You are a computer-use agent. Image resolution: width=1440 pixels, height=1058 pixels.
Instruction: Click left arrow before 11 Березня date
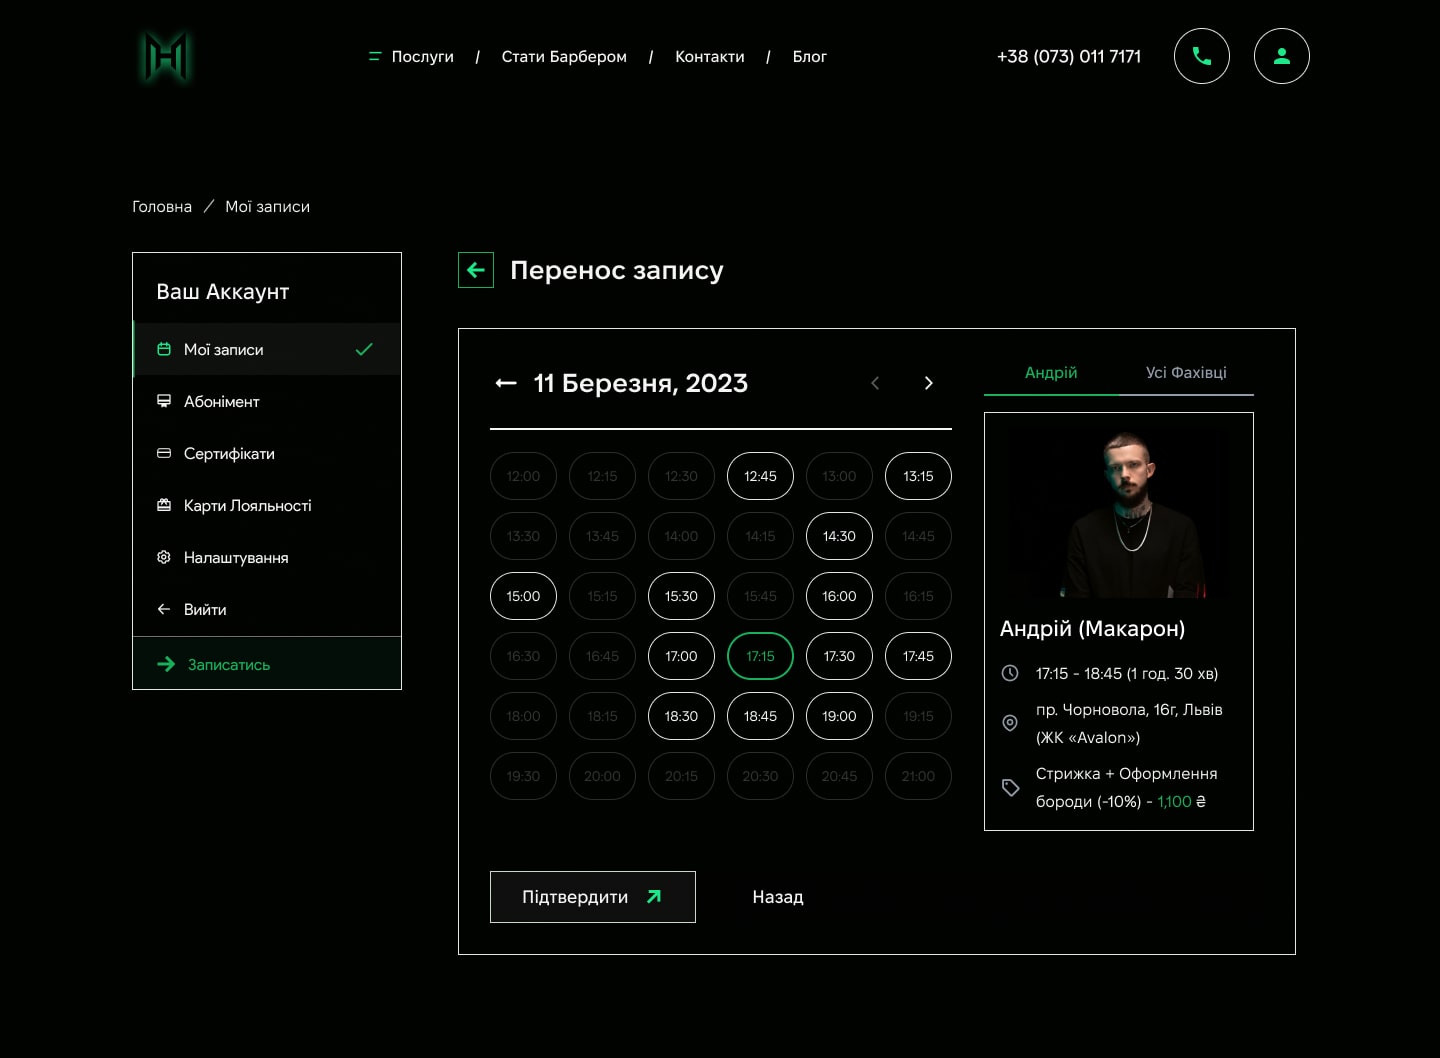(x=506, y=383)
